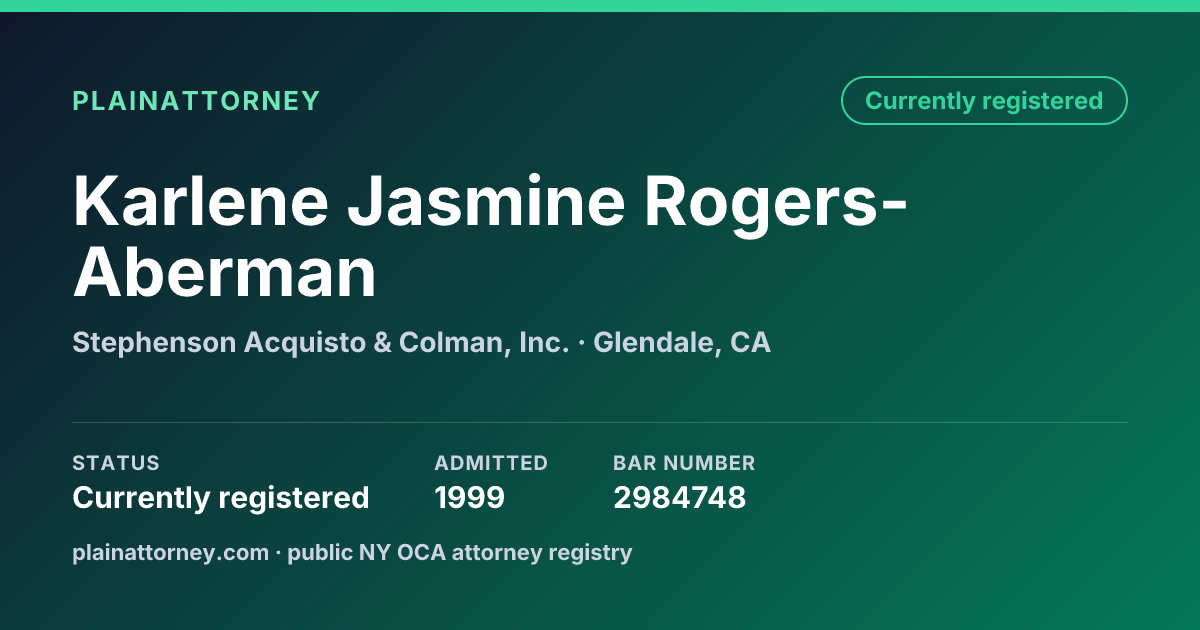Viewport: 1200px width, 630px height.
Task: Open Stephenson Acquisto & Colman, Inc. firm
Action: (x=321, y=343)
